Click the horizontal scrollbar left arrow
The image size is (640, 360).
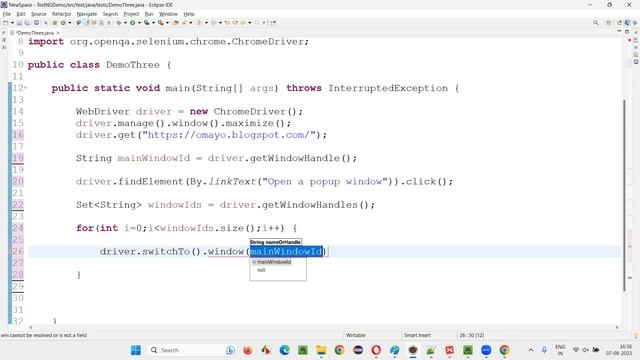pyautogui.click(x=30, y=327)
